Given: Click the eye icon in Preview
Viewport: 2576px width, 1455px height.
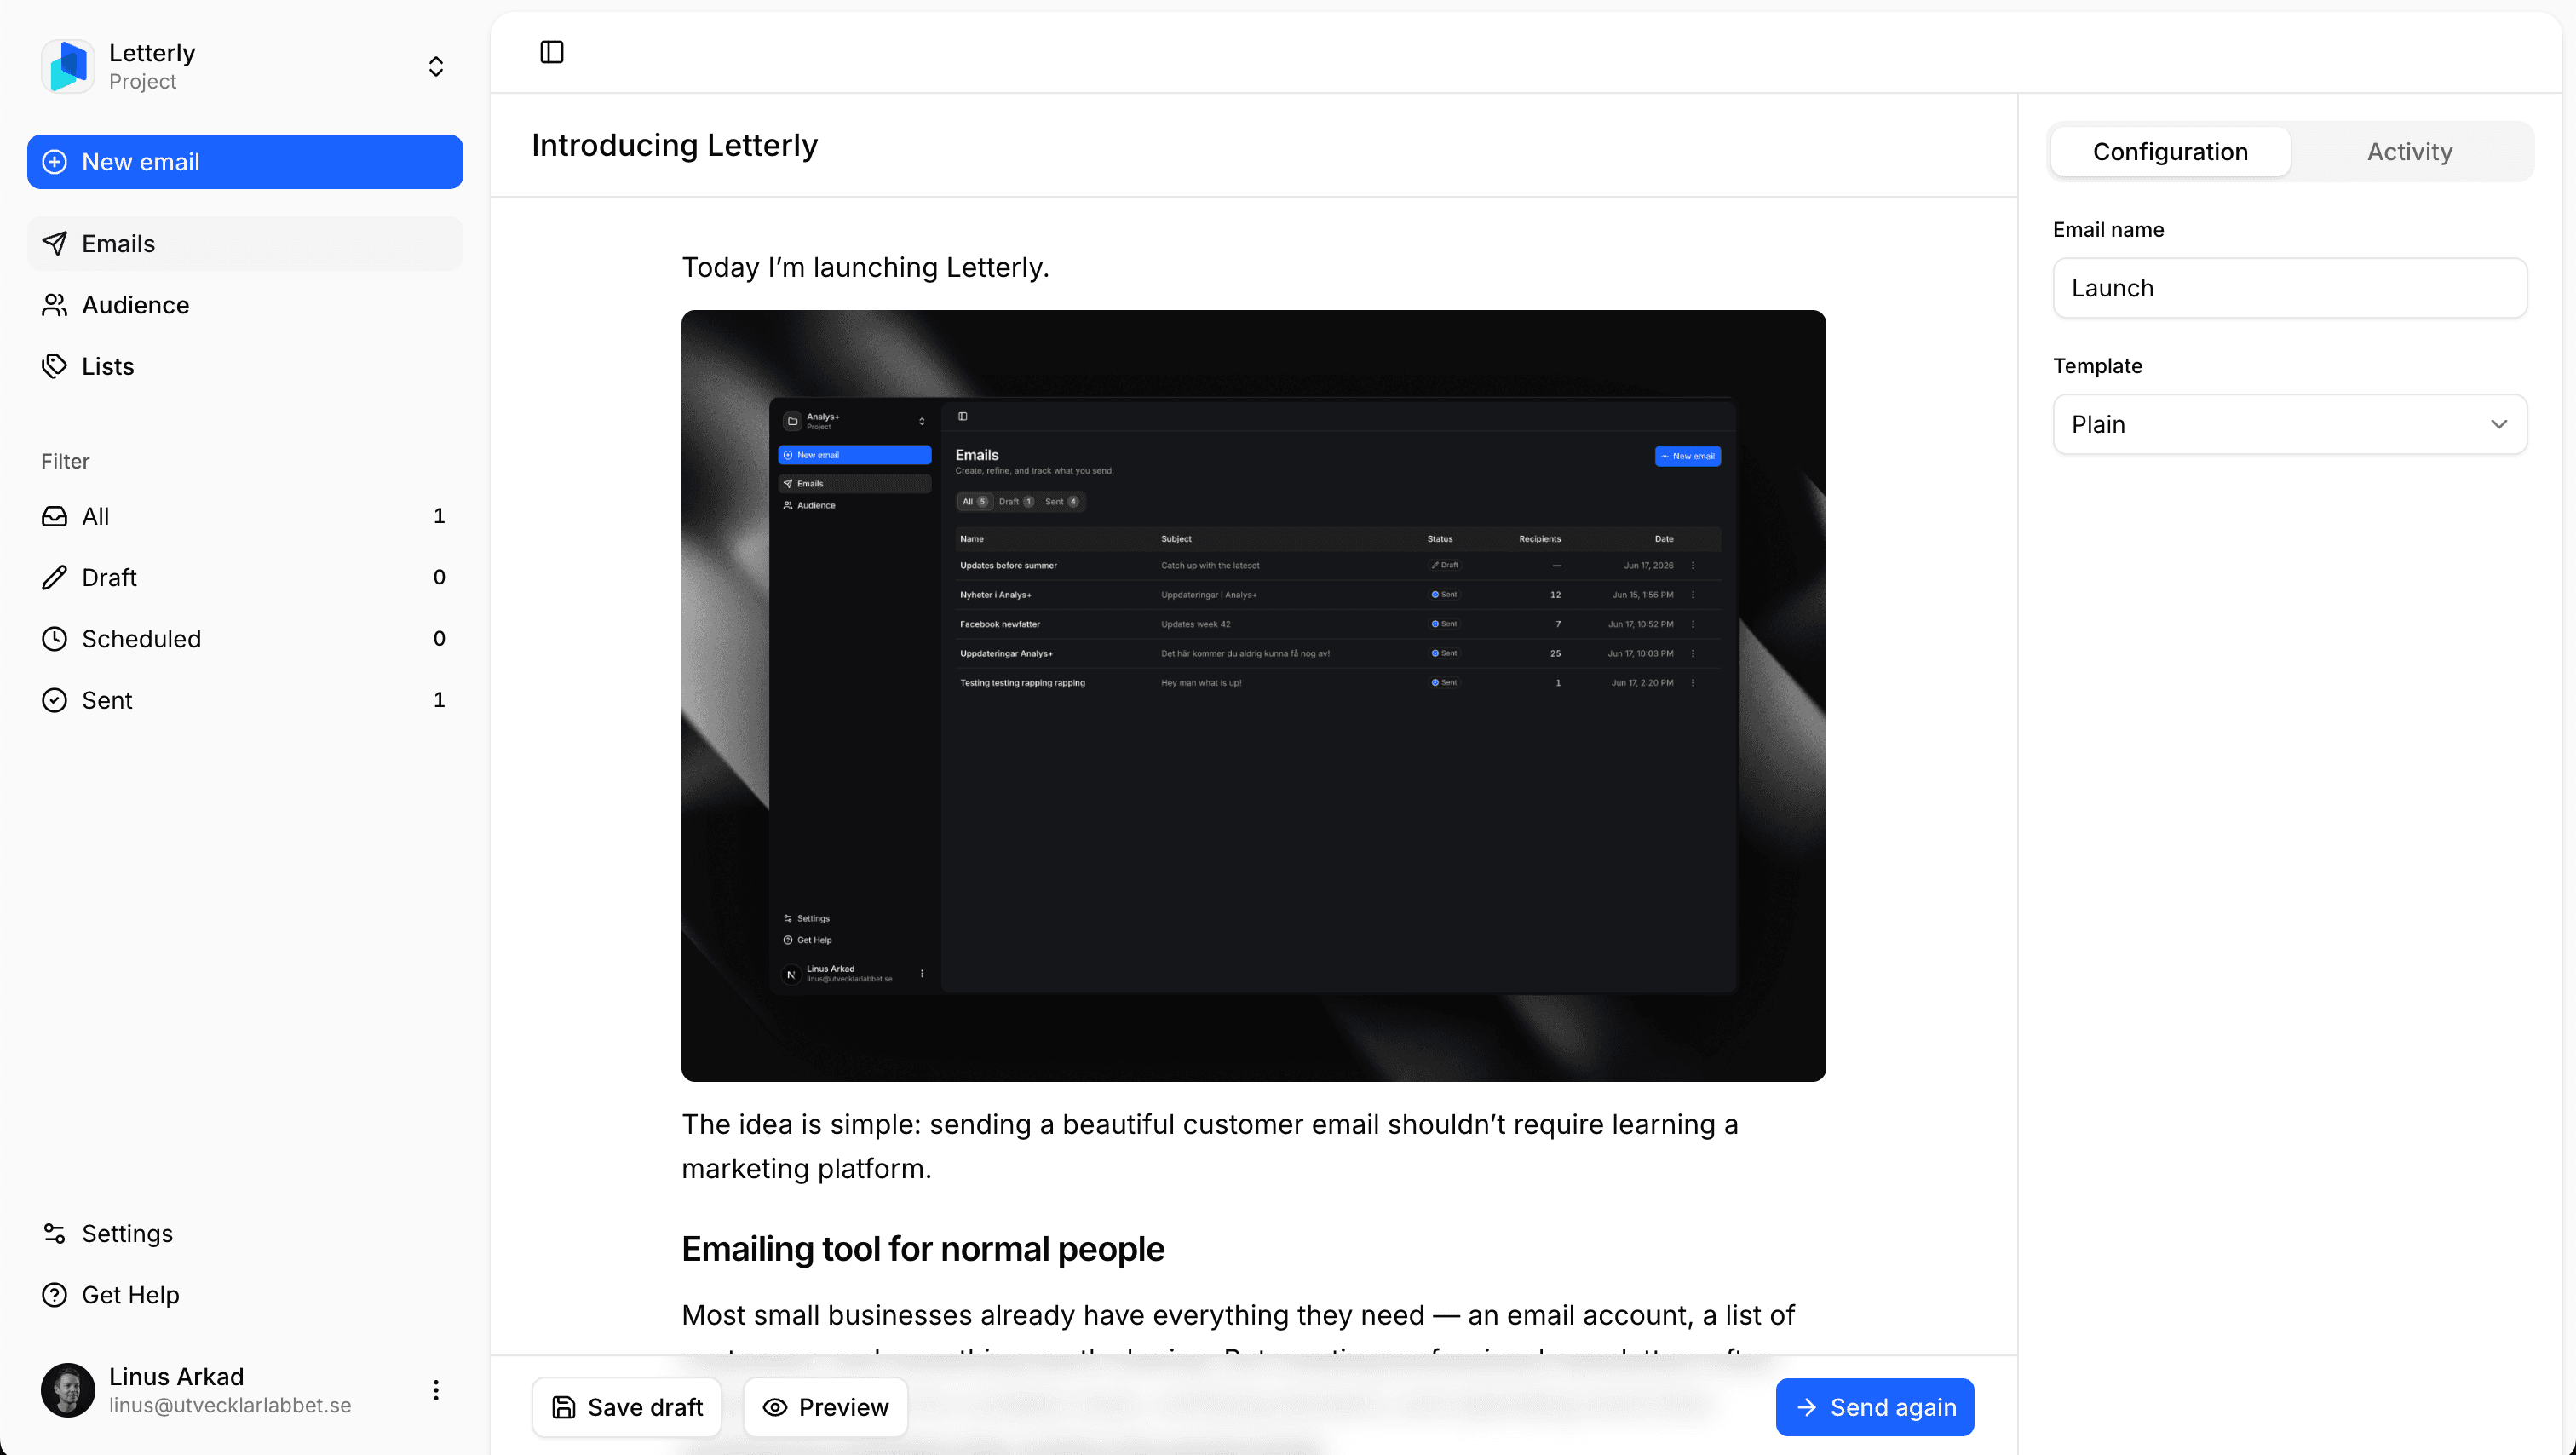Looking at the screenshot, I should (x=775, y=1407).
